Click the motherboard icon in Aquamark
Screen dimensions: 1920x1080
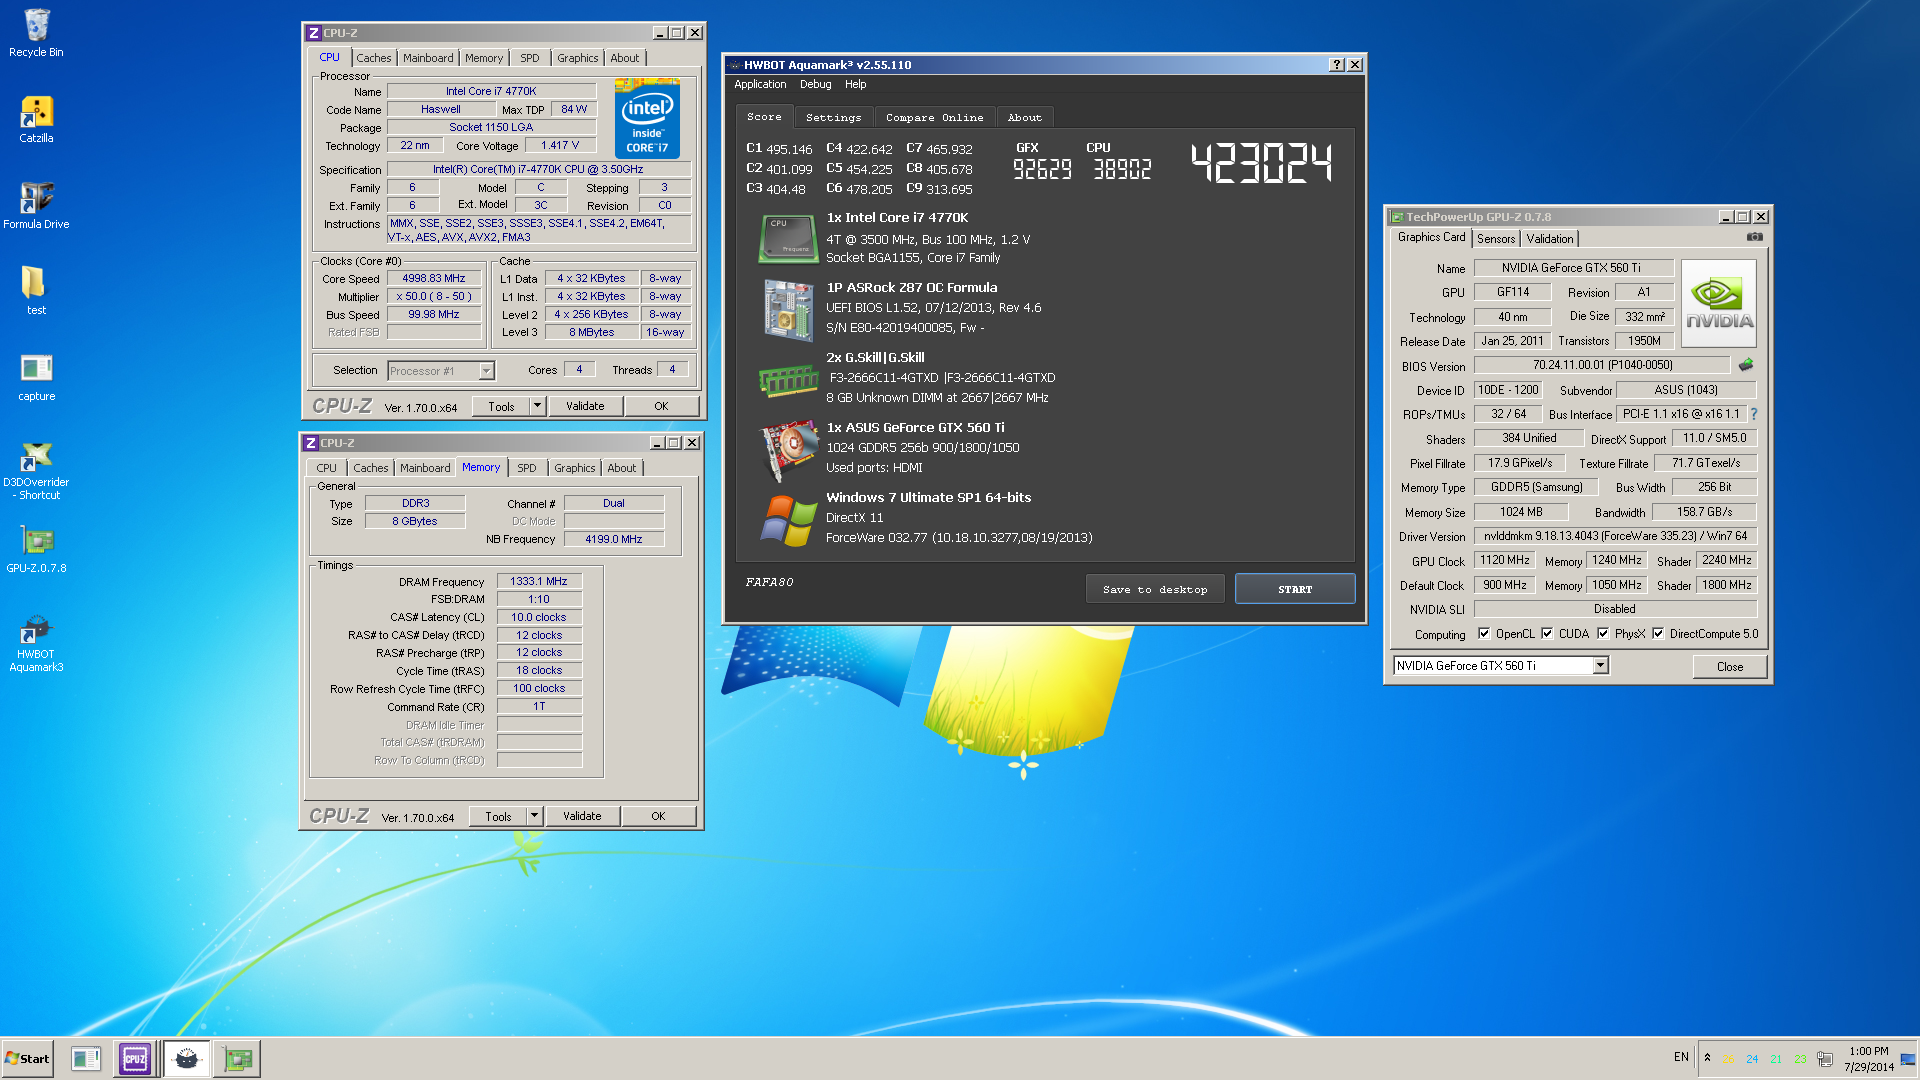click(x=789, y=309)
